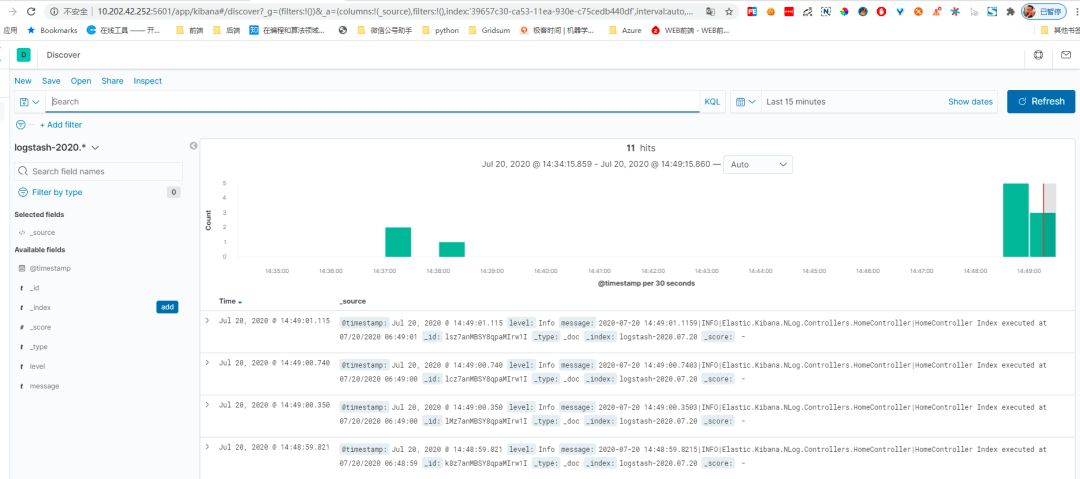1080x479 pixels.
Task: Click the green D space avatar icon
Action: click(24, 55)
